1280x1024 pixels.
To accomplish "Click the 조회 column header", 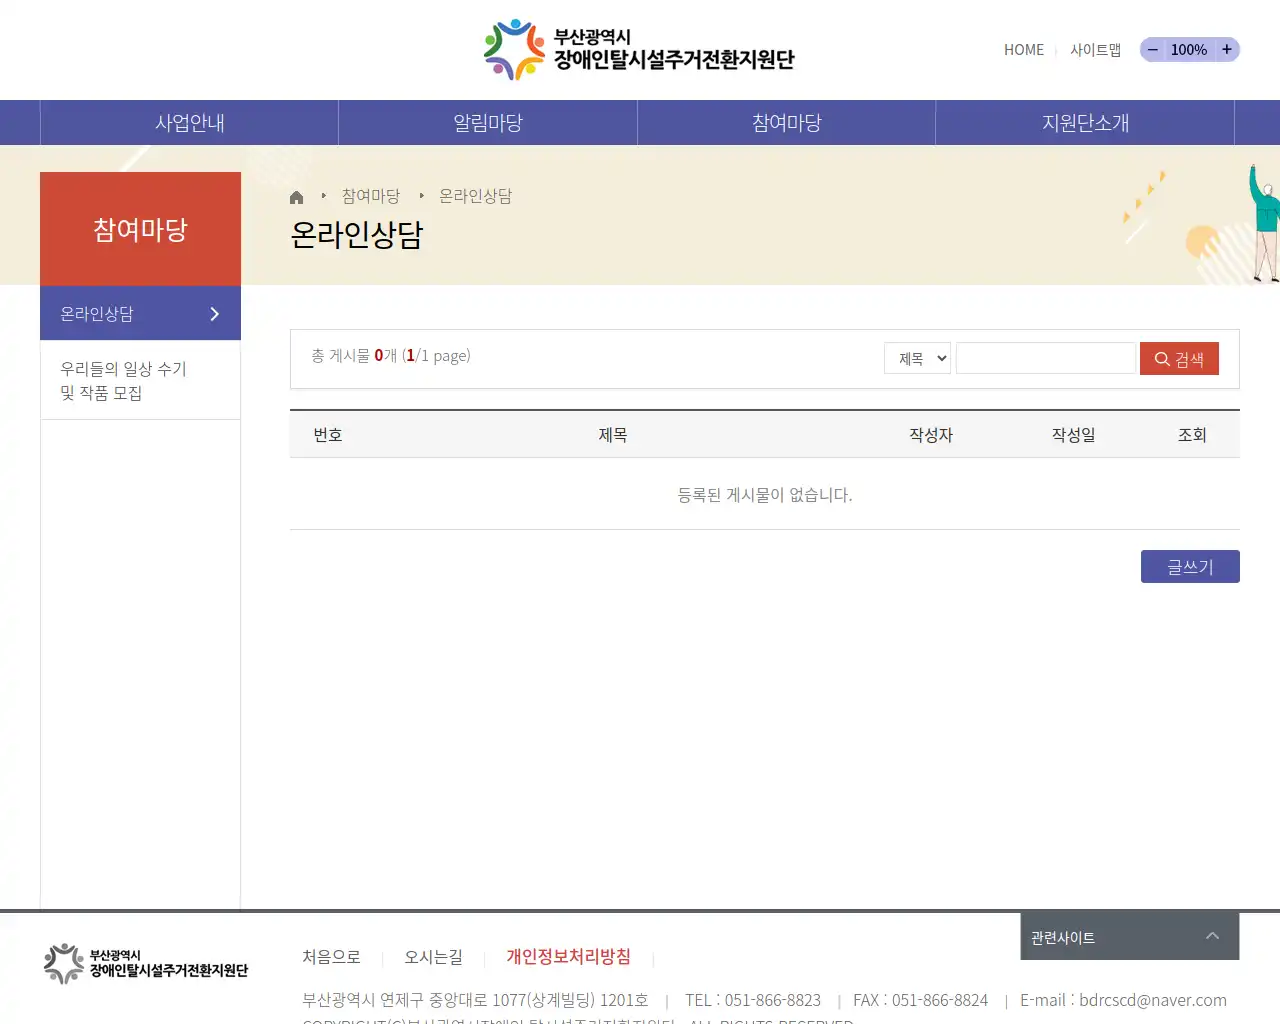I will coord(1192,435).
